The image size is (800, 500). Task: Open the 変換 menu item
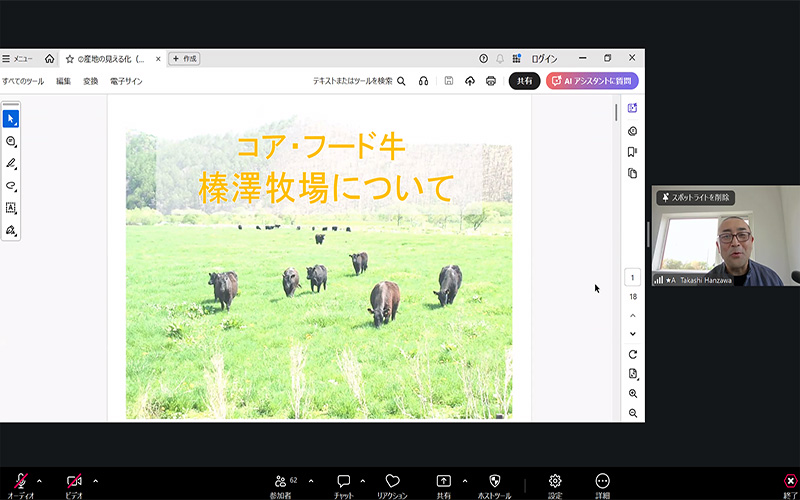point(91,81)
